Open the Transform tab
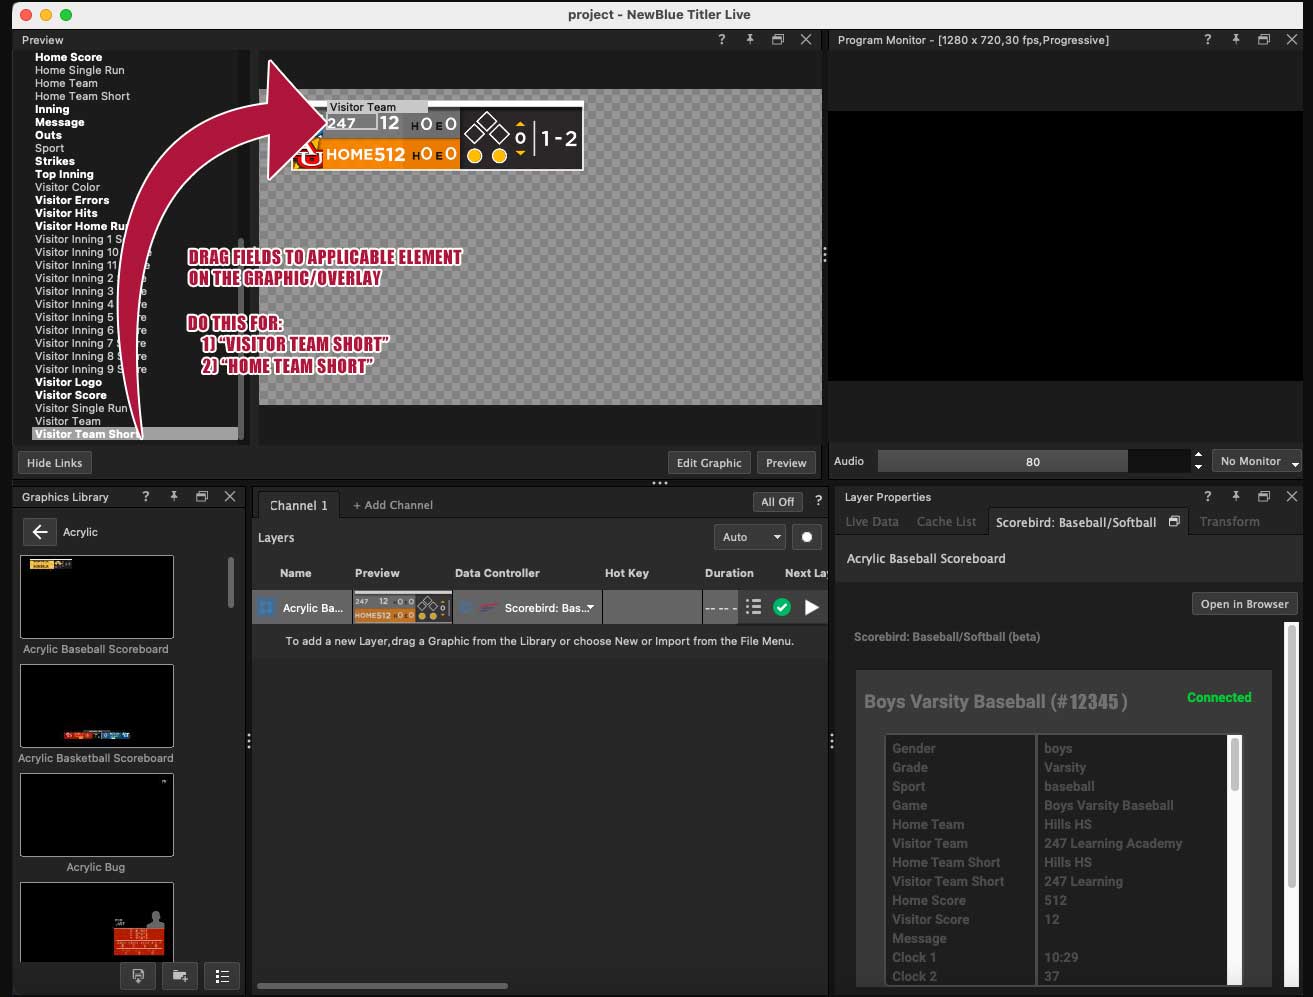The image size is (1313, 997). [1229, 522]
